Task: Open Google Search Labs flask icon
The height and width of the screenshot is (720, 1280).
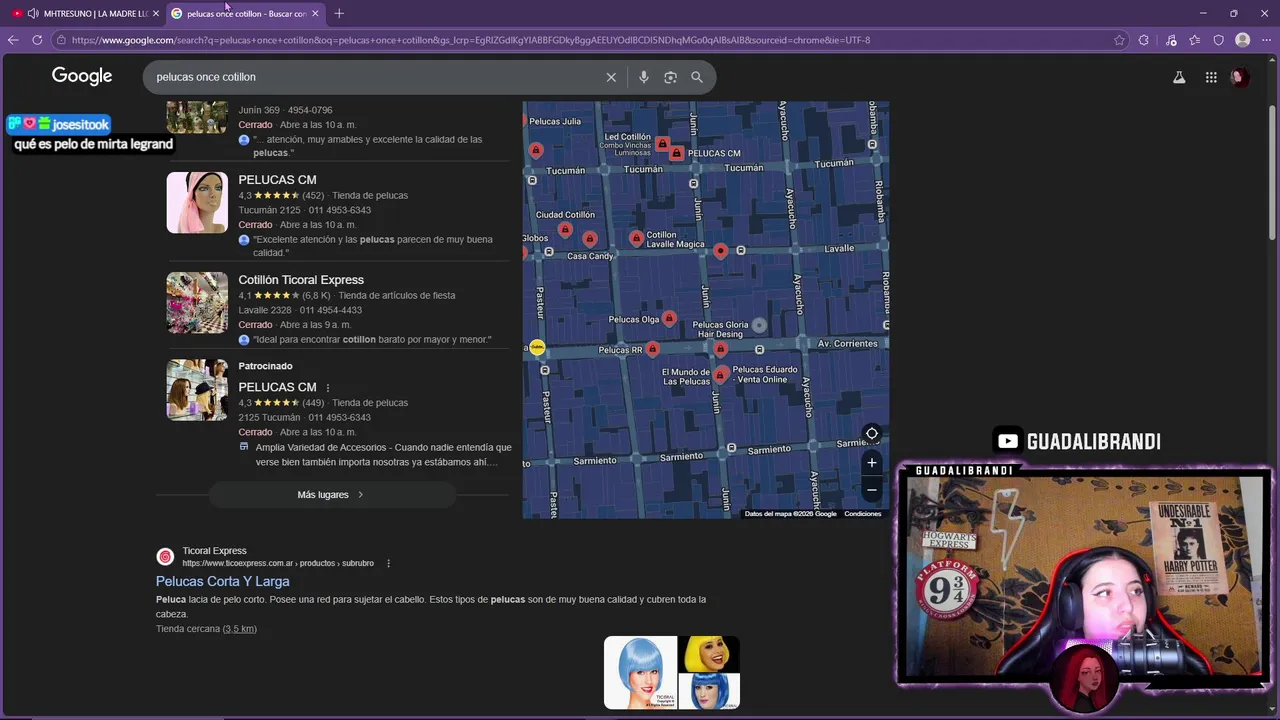Action: 1179,77
